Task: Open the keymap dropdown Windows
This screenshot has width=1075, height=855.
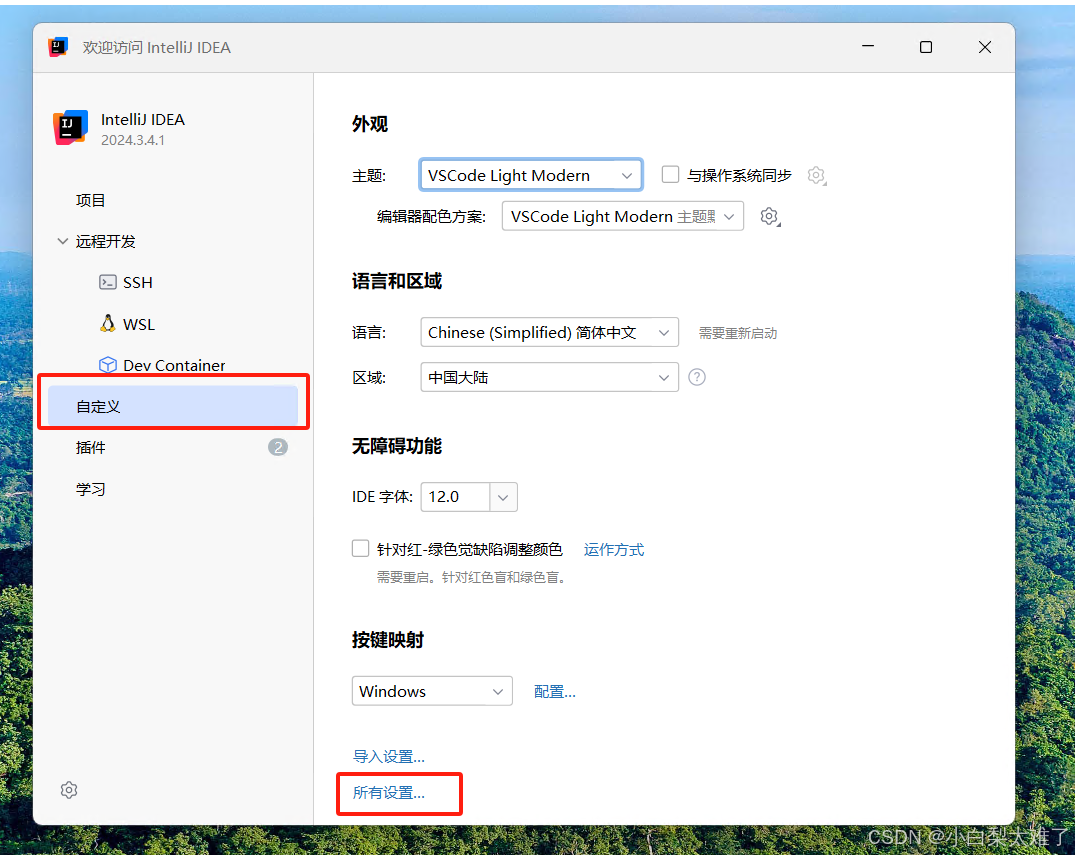Action: point(432,691)
